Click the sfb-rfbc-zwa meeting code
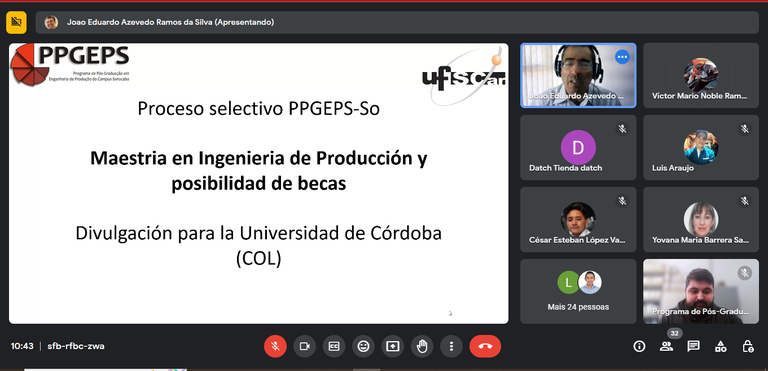The height and width of the screenshot is (371, 768). (76, 346)
